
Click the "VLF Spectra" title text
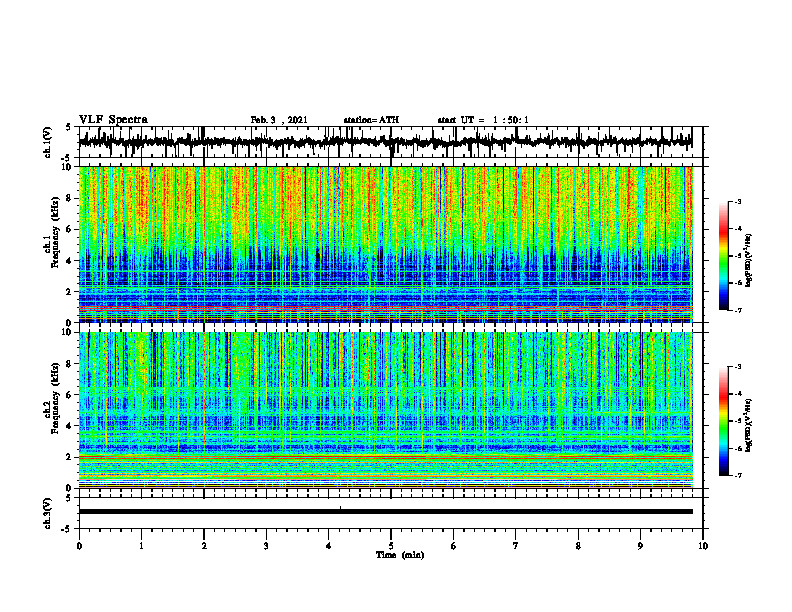(113, 120)
